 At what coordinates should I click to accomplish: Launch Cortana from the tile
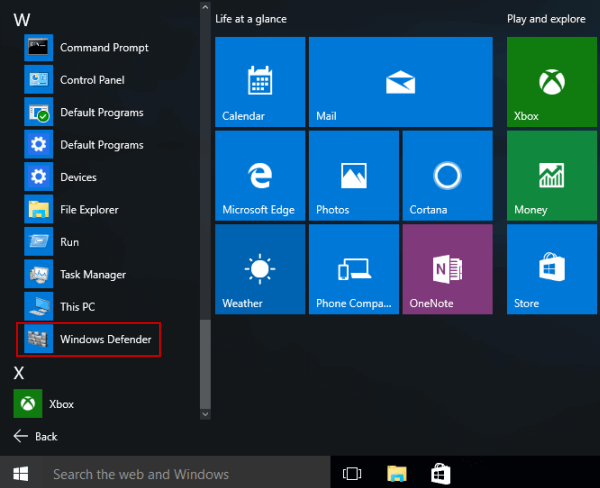click(447, 176)
